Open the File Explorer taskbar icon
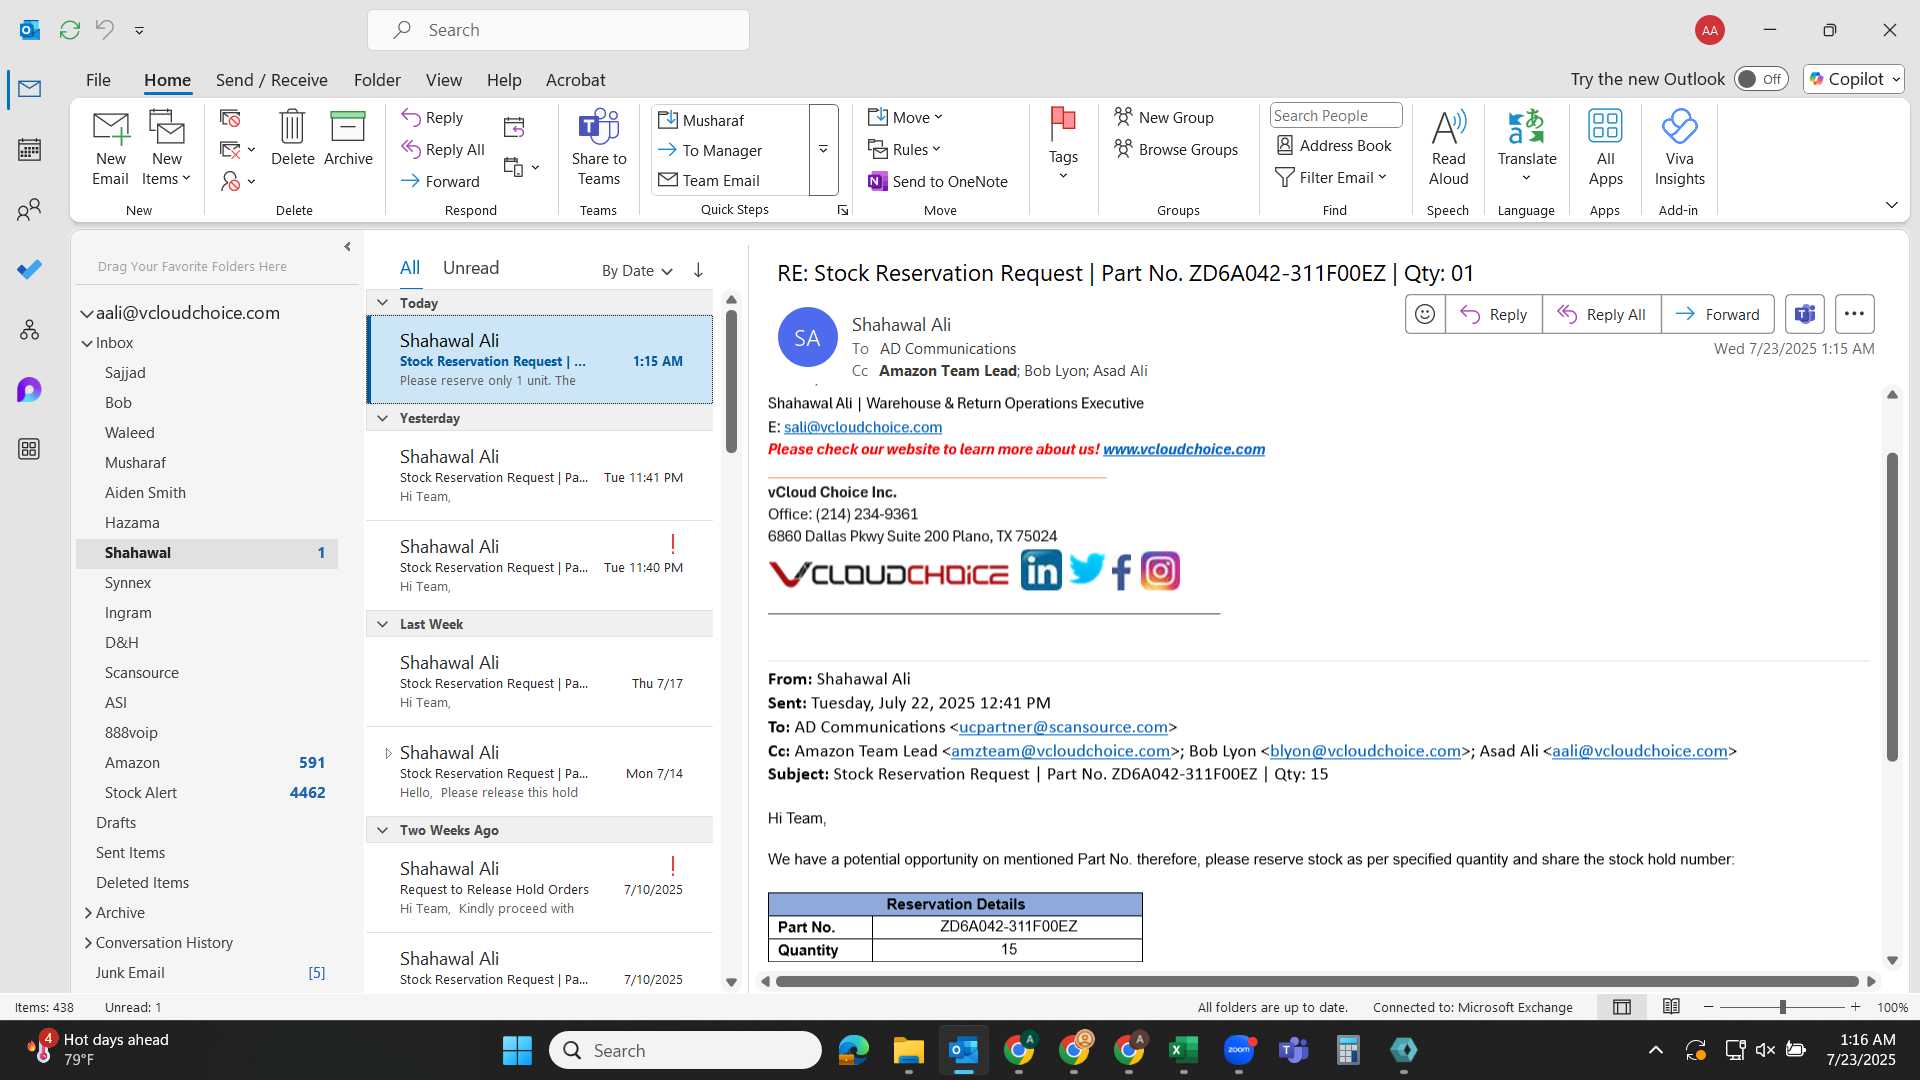Screen dimensions: 1920x1080 tap(908, 1050)
